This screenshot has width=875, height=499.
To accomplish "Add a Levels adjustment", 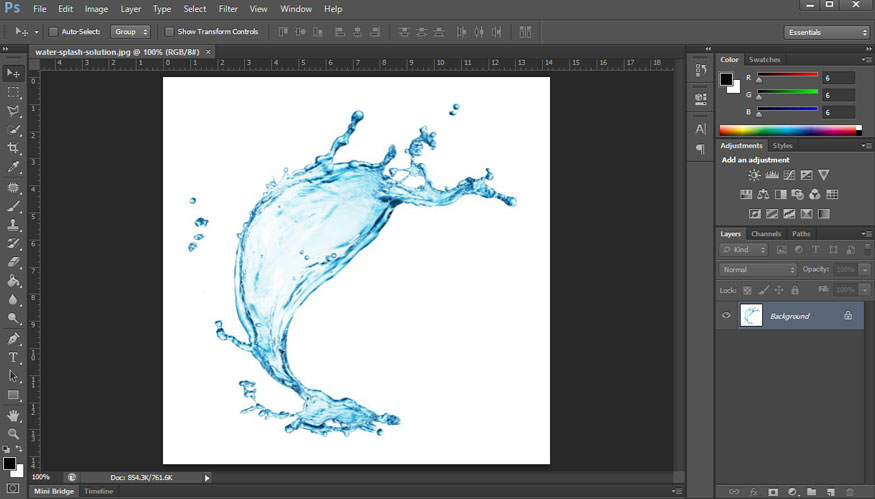I will [x=772, y=175].
